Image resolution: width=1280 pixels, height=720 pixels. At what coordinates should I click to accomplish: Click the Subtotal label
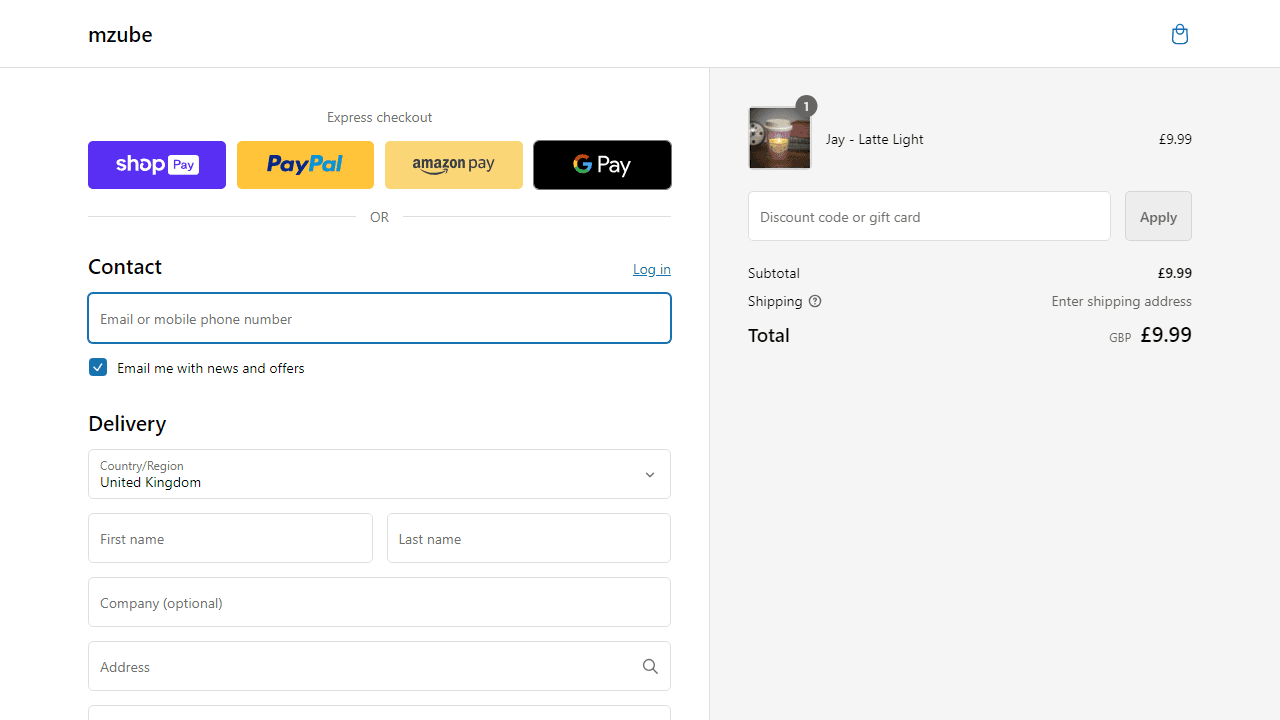click(x=774, y=273)
